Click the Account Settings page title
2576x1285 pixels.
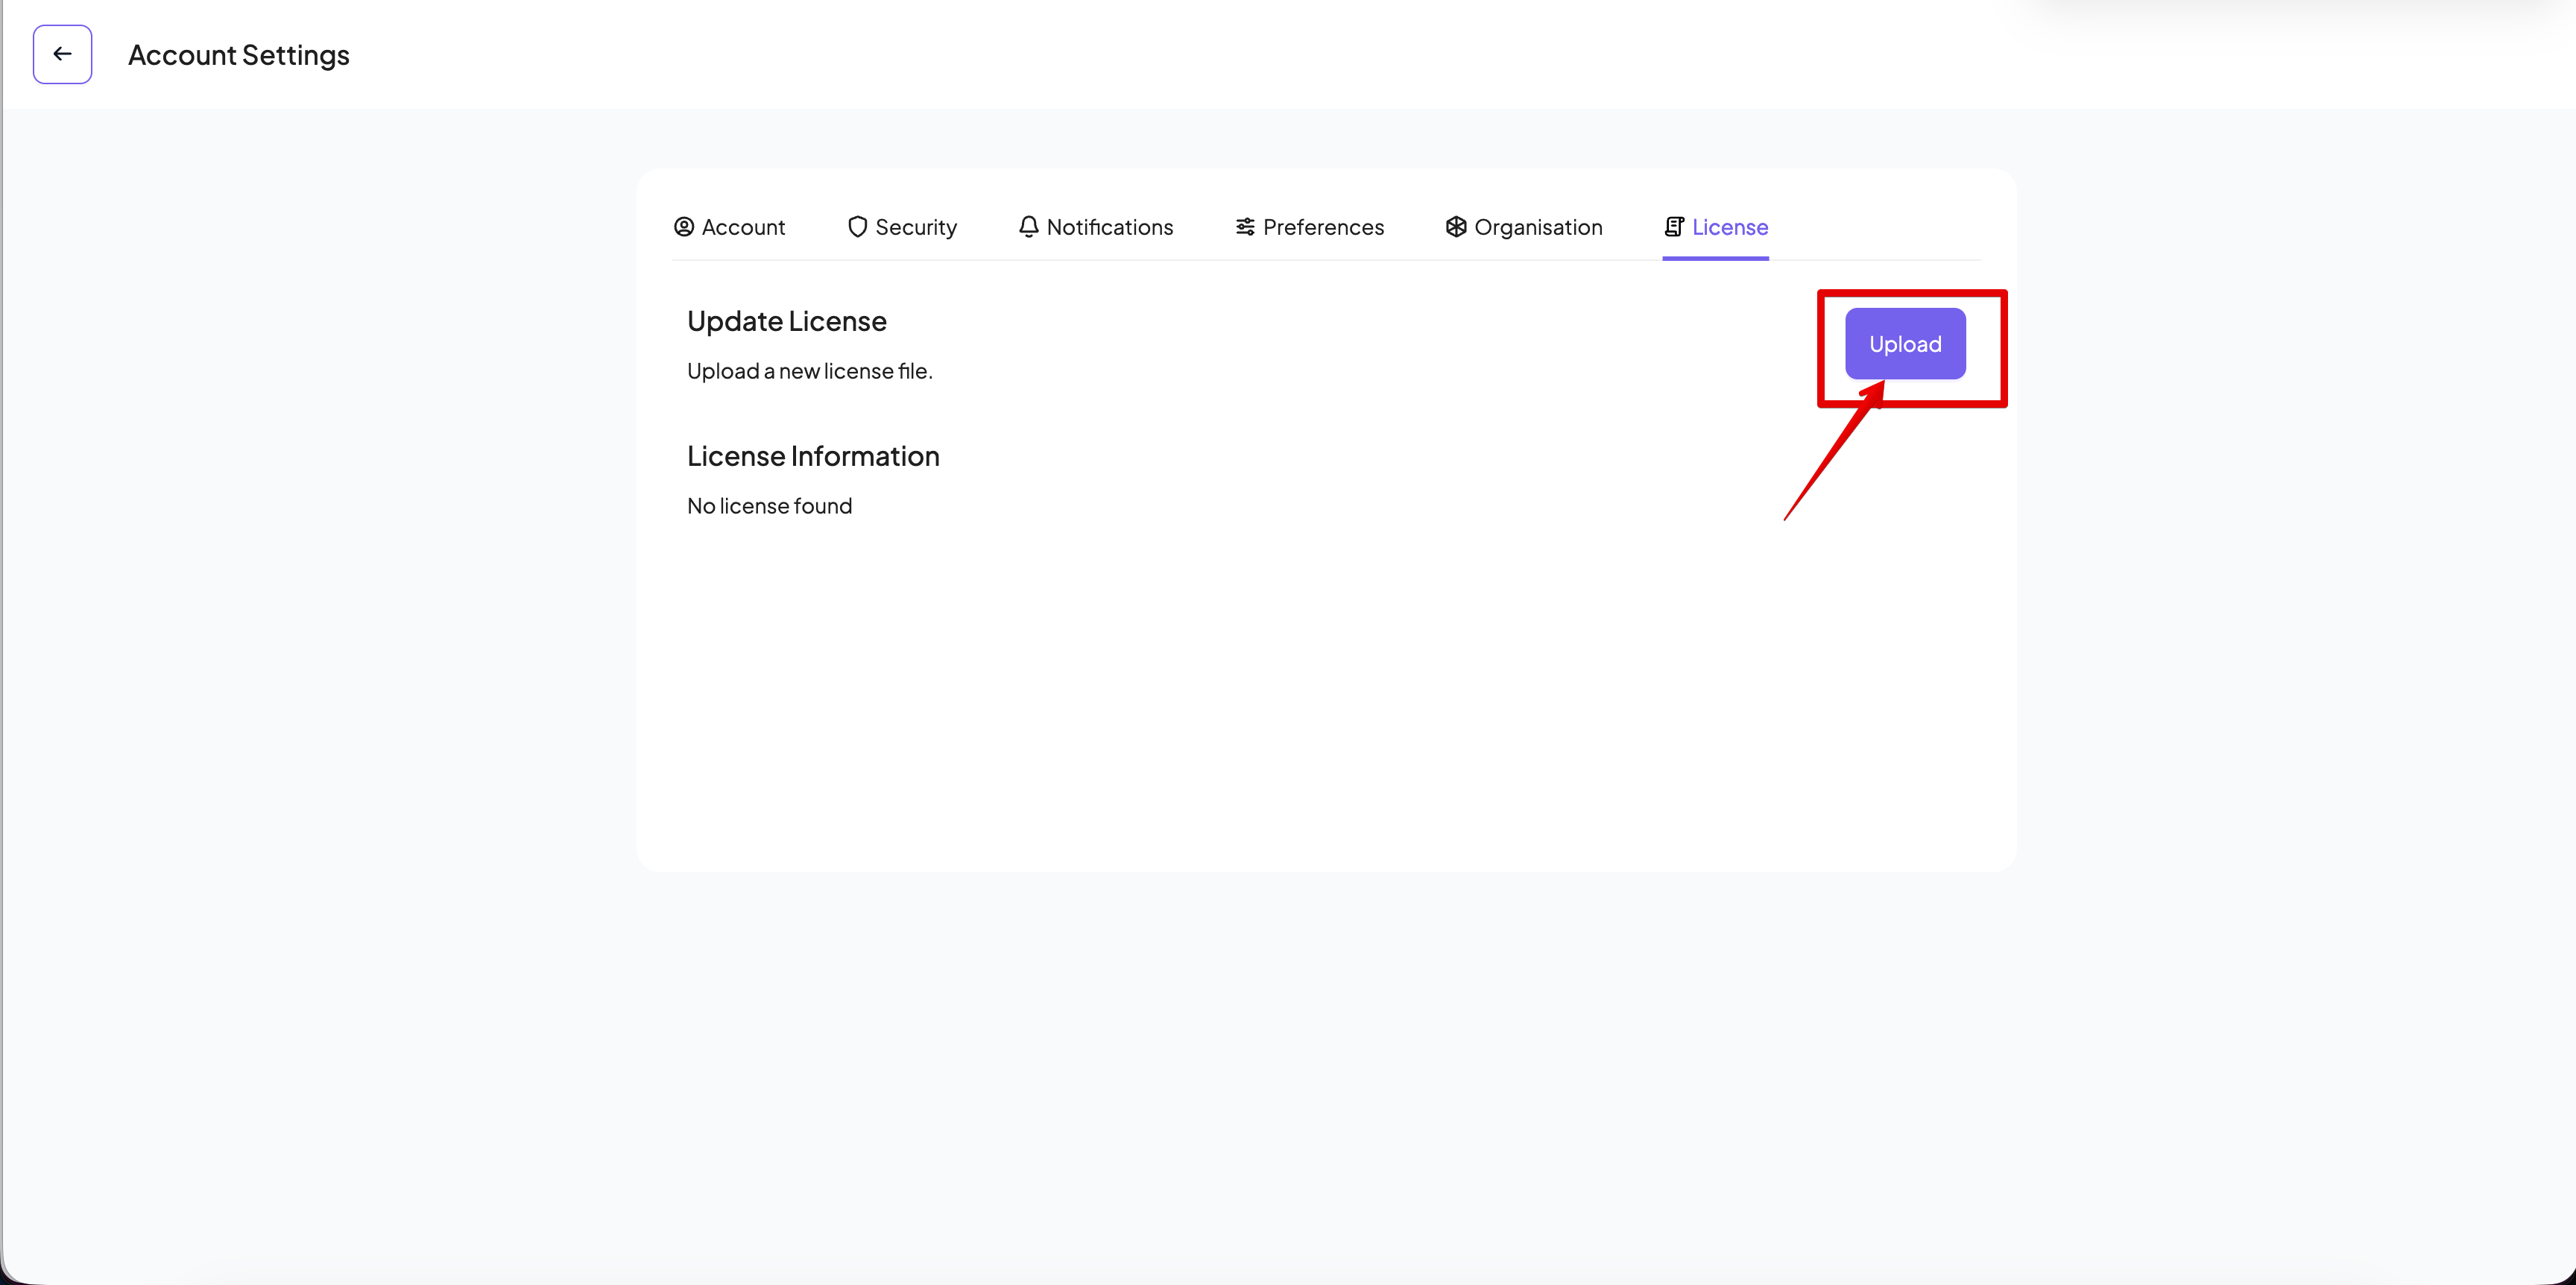tap(239, 55)
